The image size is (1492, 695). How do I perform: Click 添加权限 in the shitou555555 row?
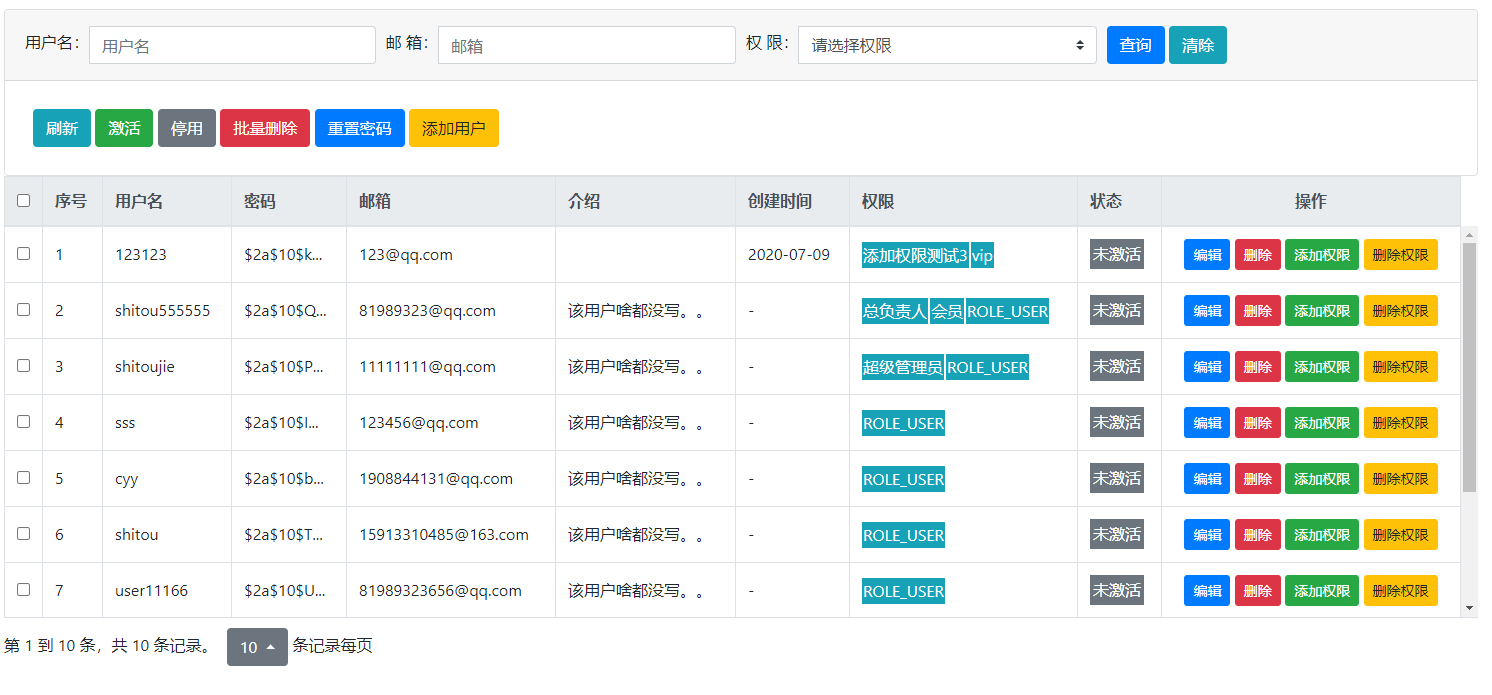(1322, 311)
